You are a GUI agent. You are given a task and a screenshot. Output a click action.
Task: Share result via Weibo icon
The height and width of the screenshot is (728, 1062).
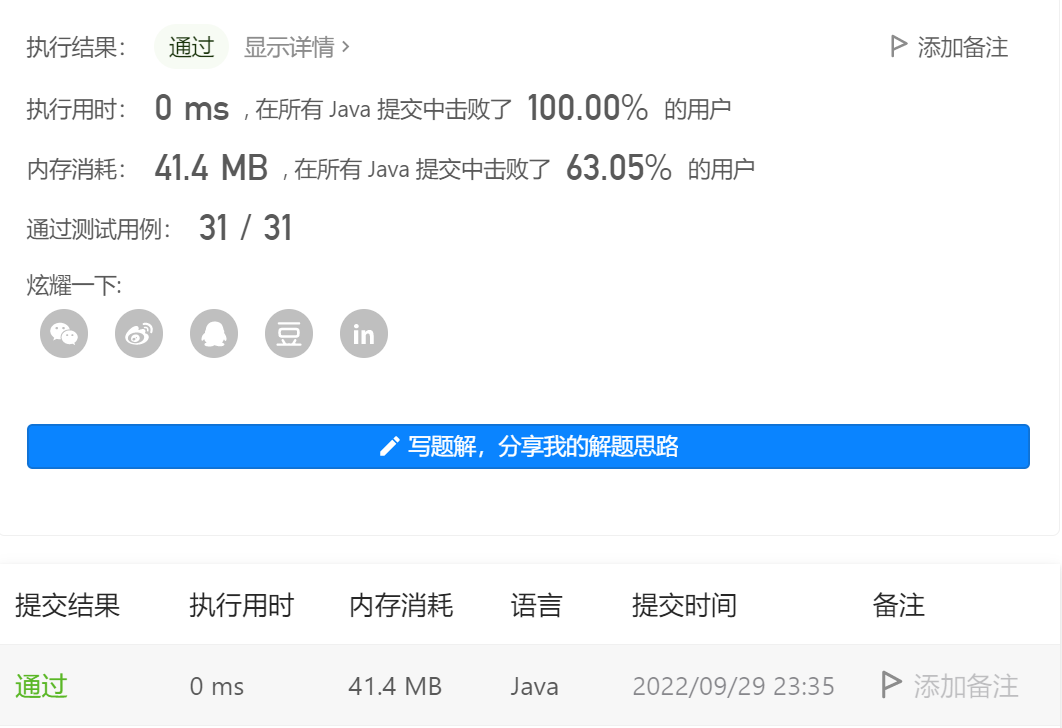[138, 333]
